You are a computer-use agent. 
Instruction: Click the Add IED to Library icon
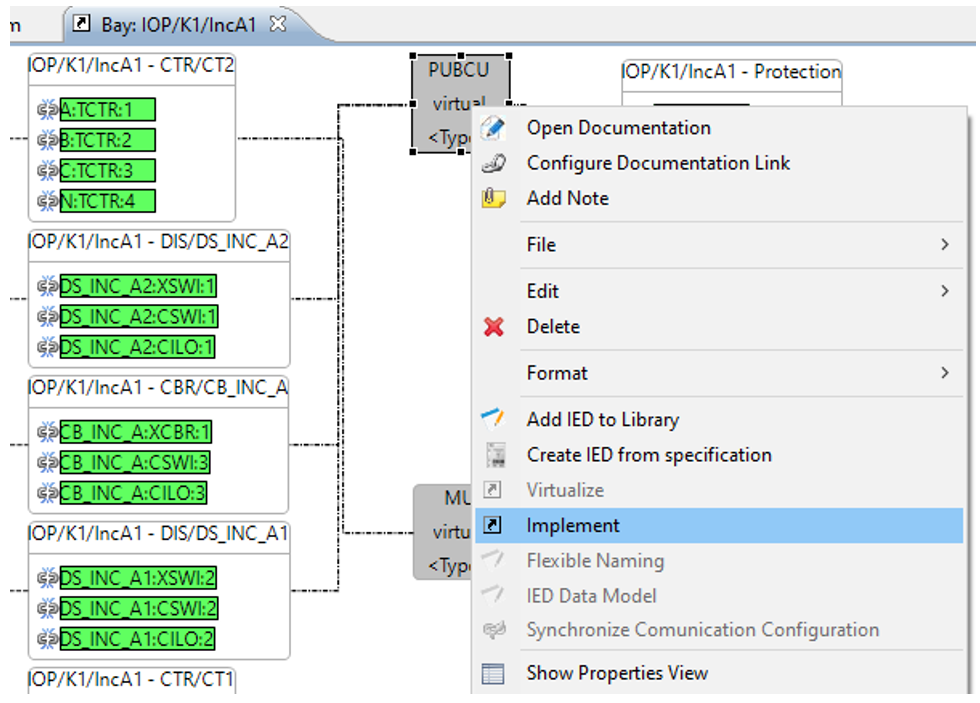494,420
